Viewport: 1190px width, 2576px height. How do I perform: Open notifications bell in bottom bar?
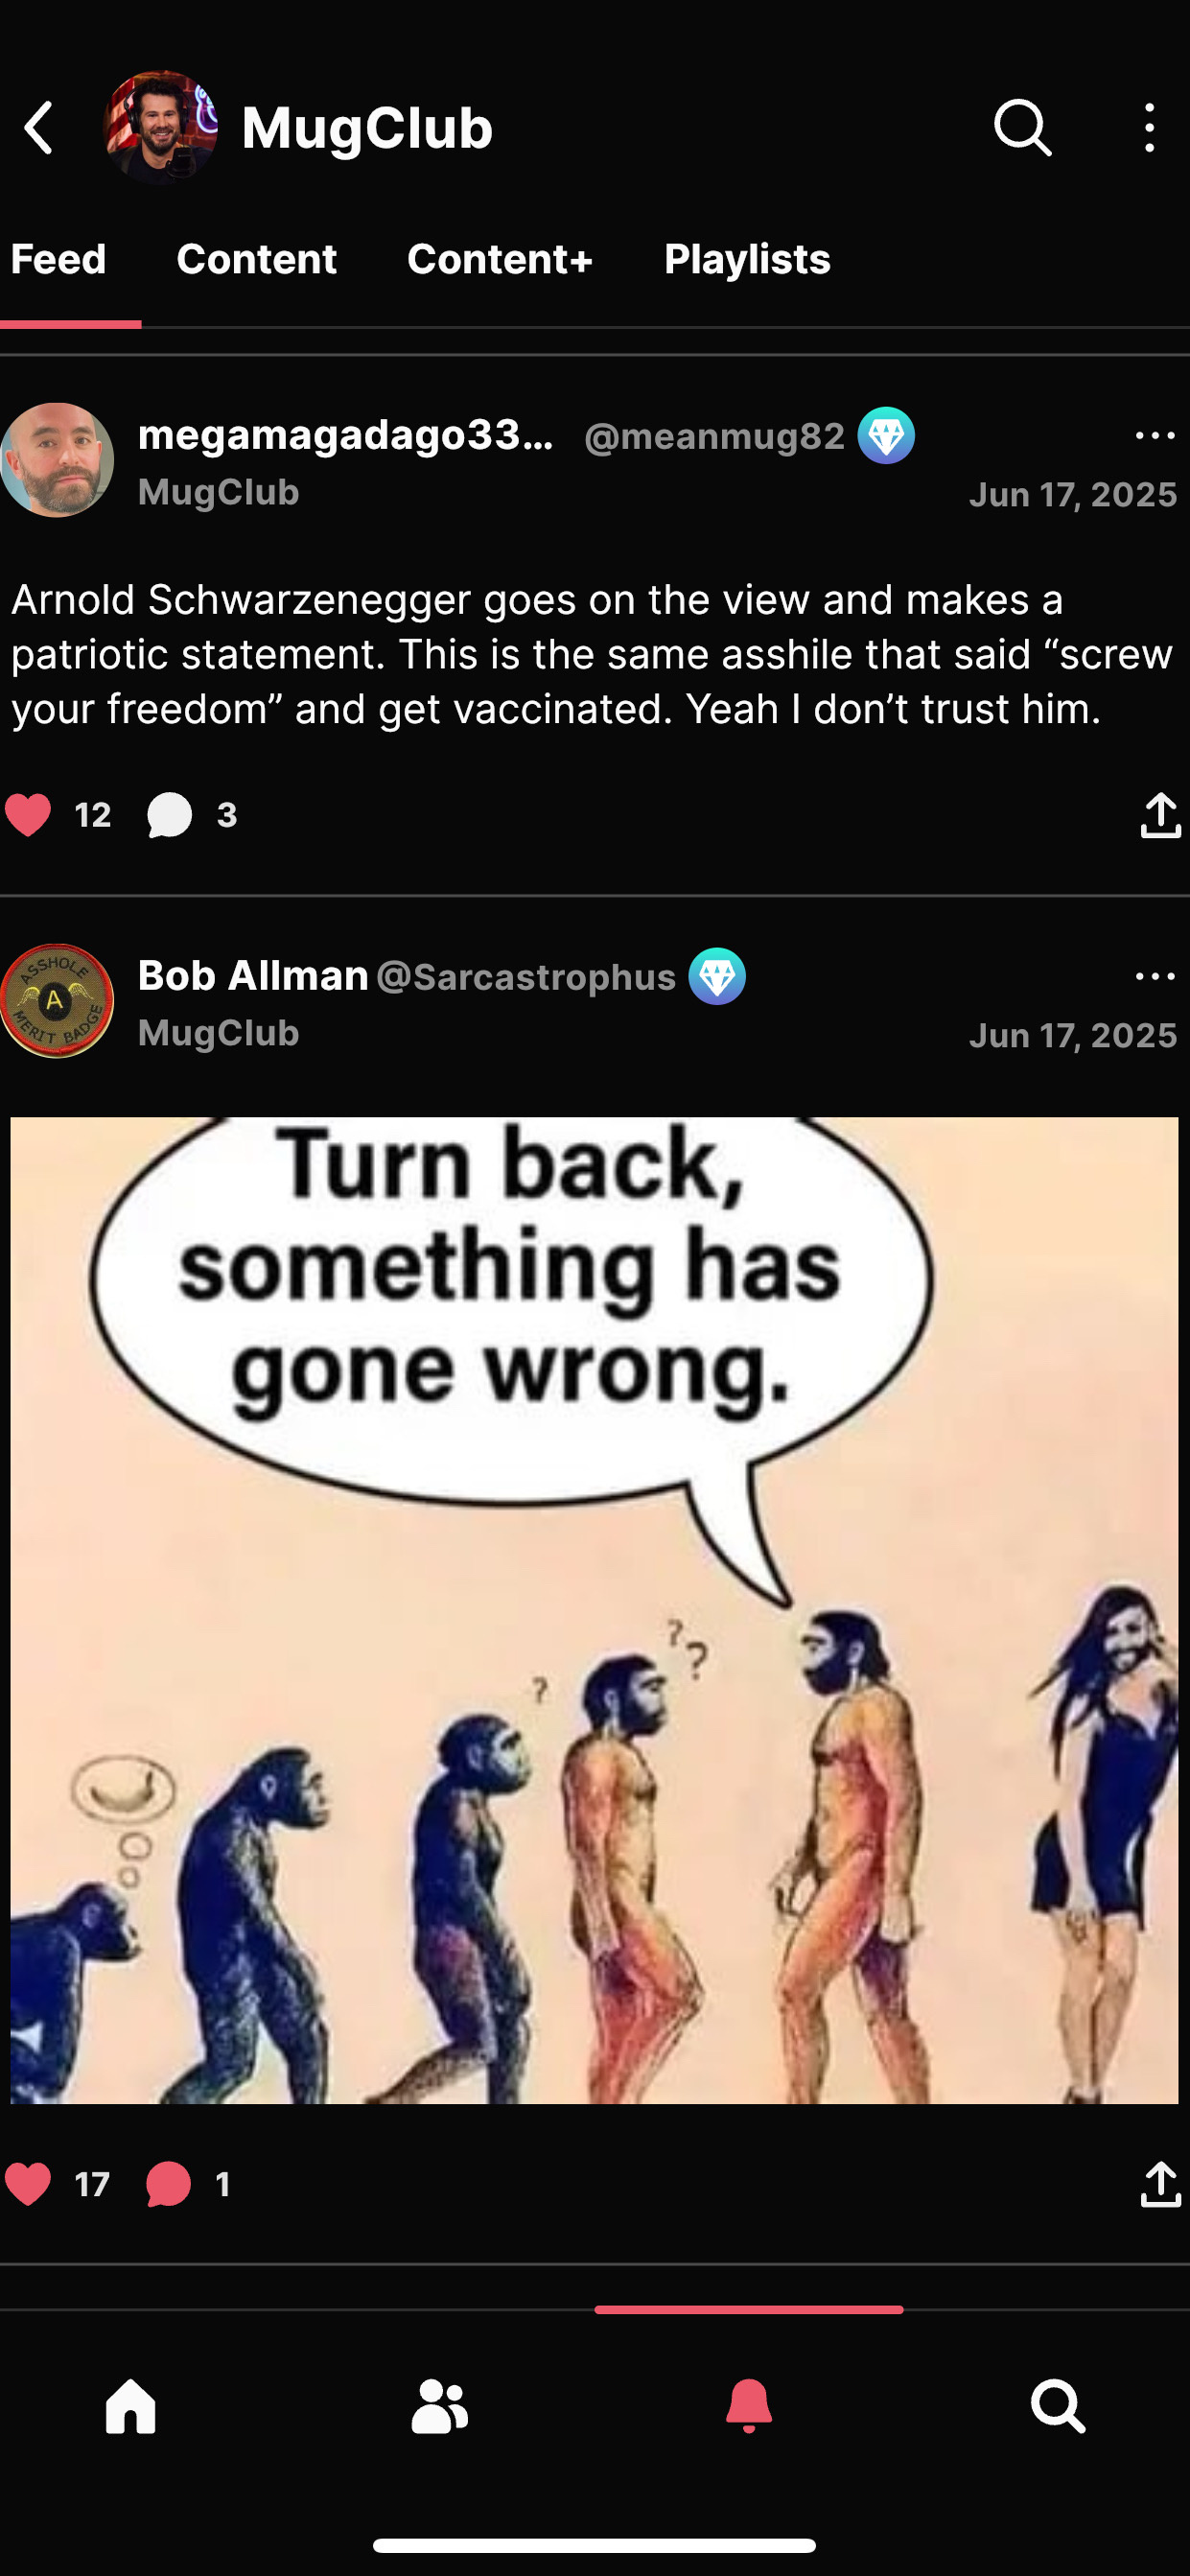point(749,2405)
